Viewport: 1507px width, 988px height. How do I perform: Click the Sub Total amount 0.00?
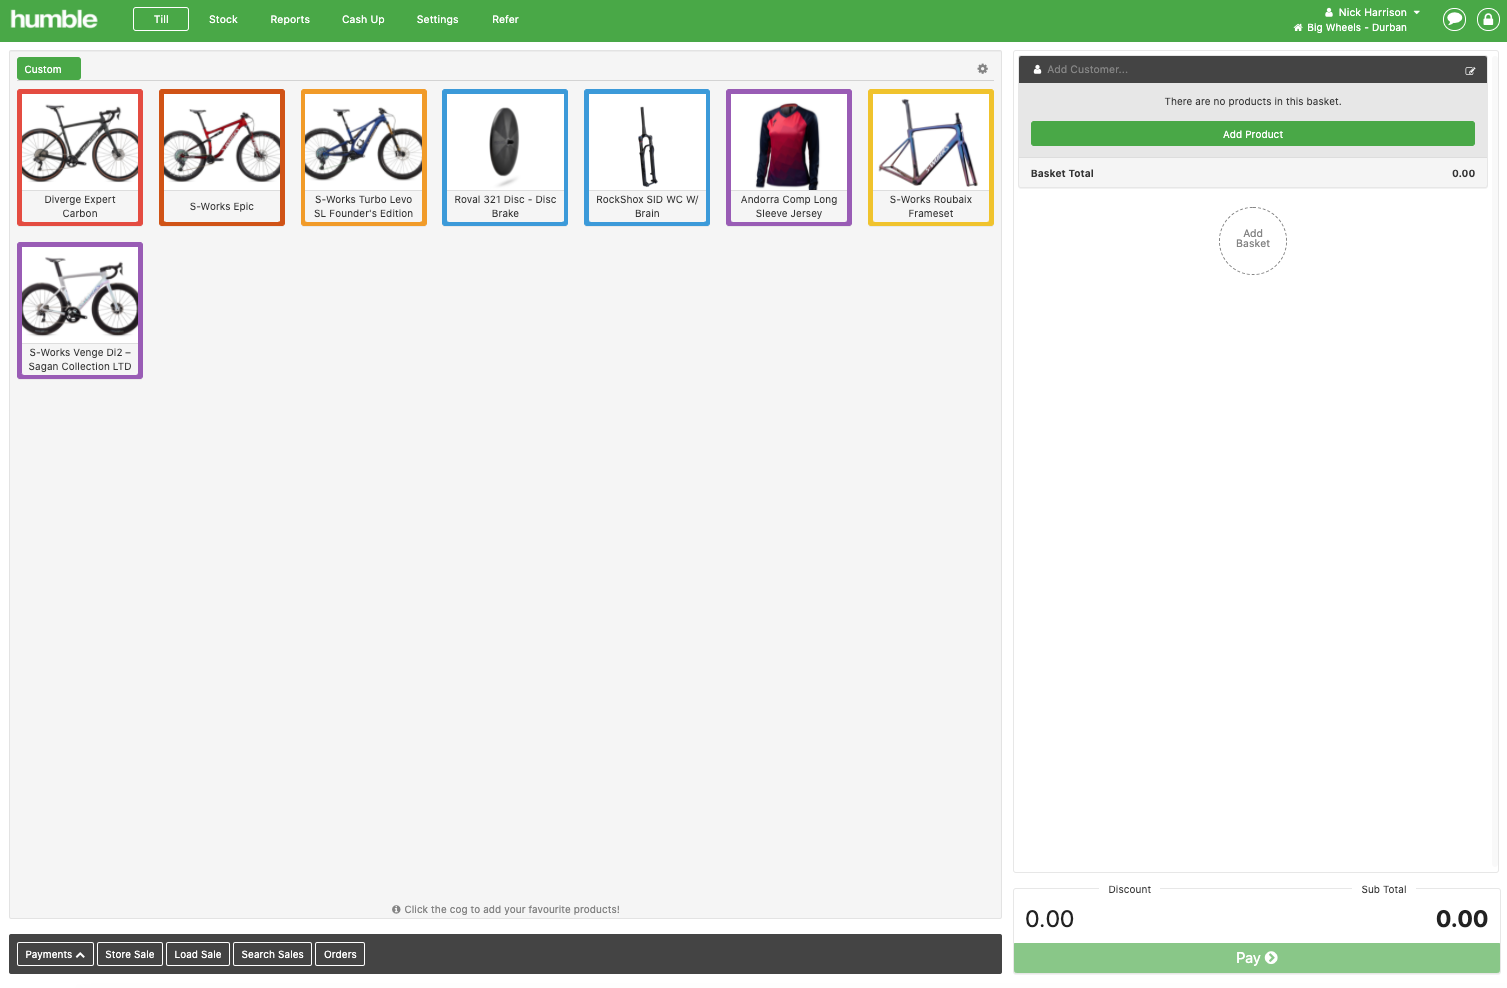1462,919
